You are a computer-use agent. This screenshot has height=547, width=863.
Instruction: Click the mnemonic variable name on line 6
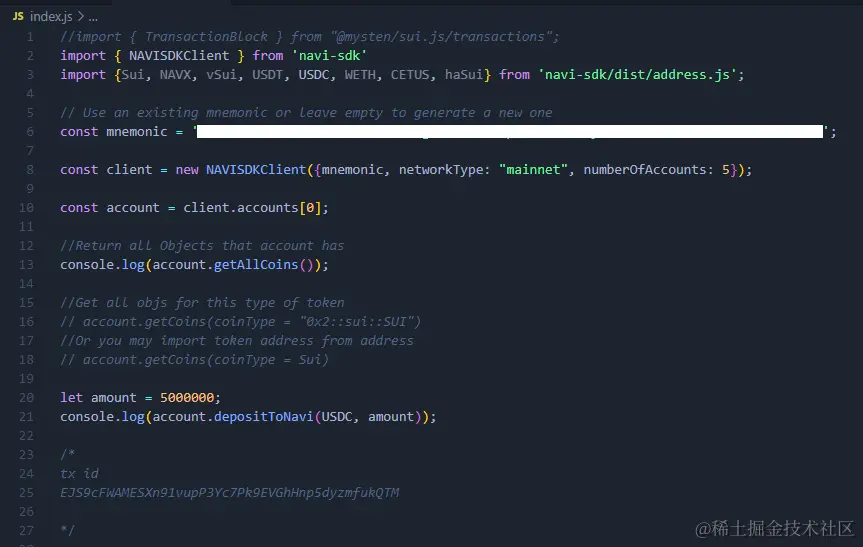(136, 132)
